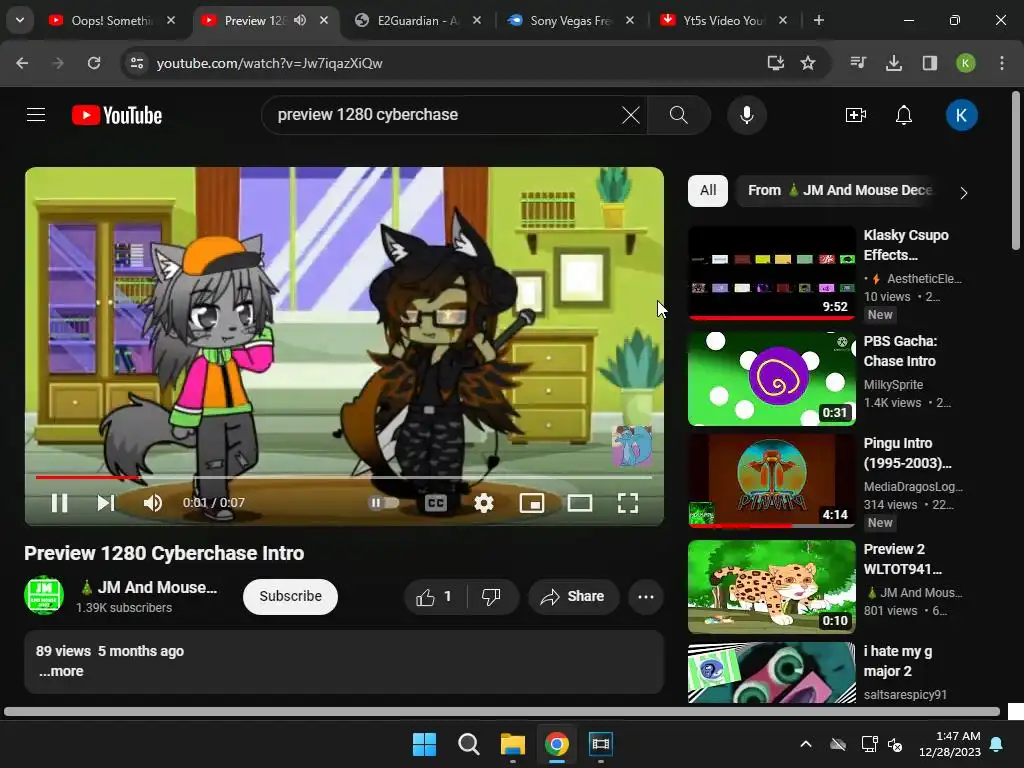Open JM And Mouse channel avatar

pyautogui.click(x=44, y=595)
